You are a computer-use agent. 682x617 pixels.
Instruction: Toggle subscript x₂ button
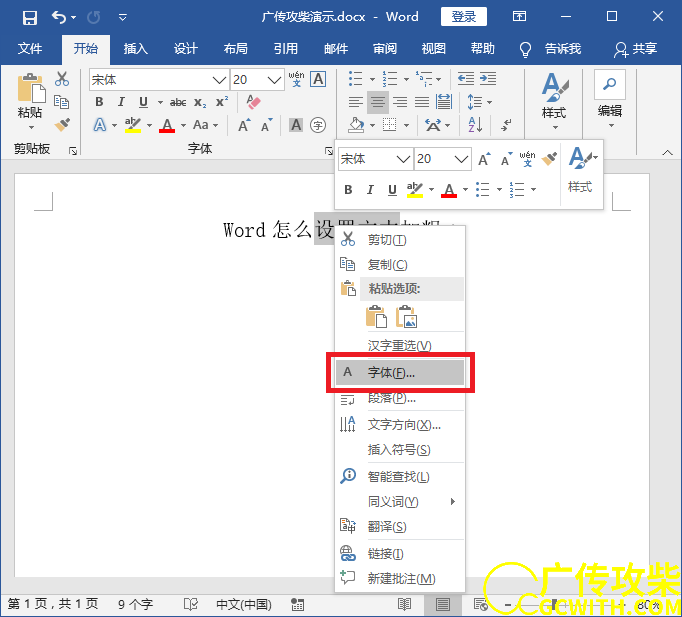click(200, 102)
